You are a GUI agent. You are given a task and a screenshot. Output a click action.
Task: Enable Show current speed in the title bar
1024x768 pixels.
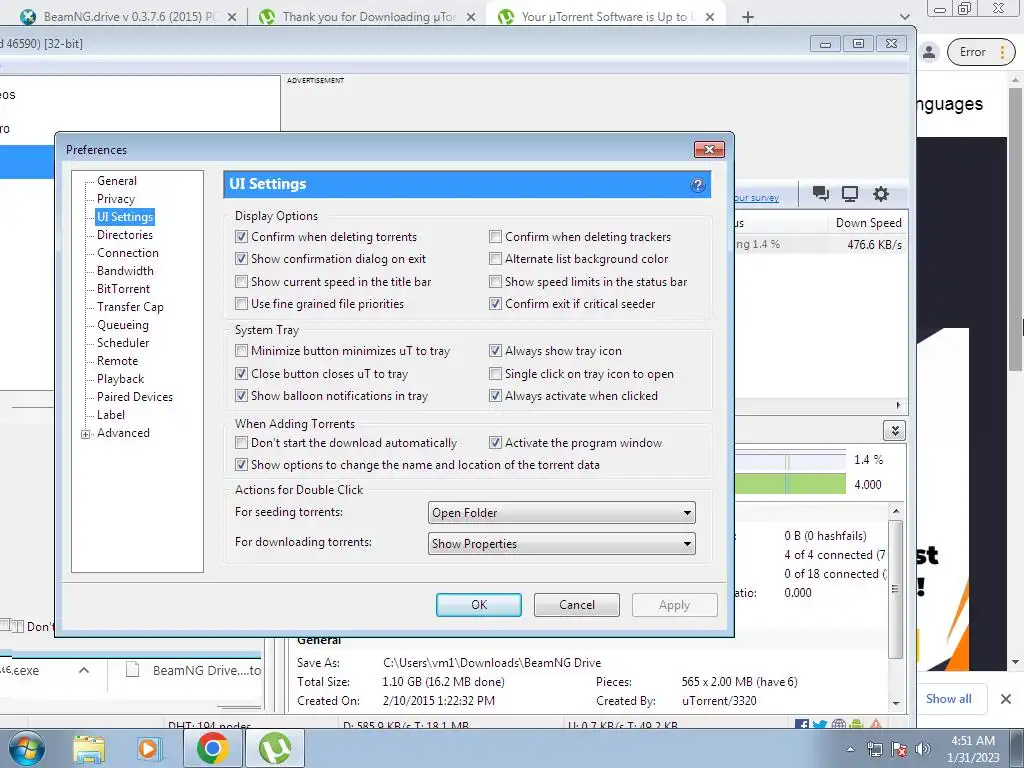[241, 281]
